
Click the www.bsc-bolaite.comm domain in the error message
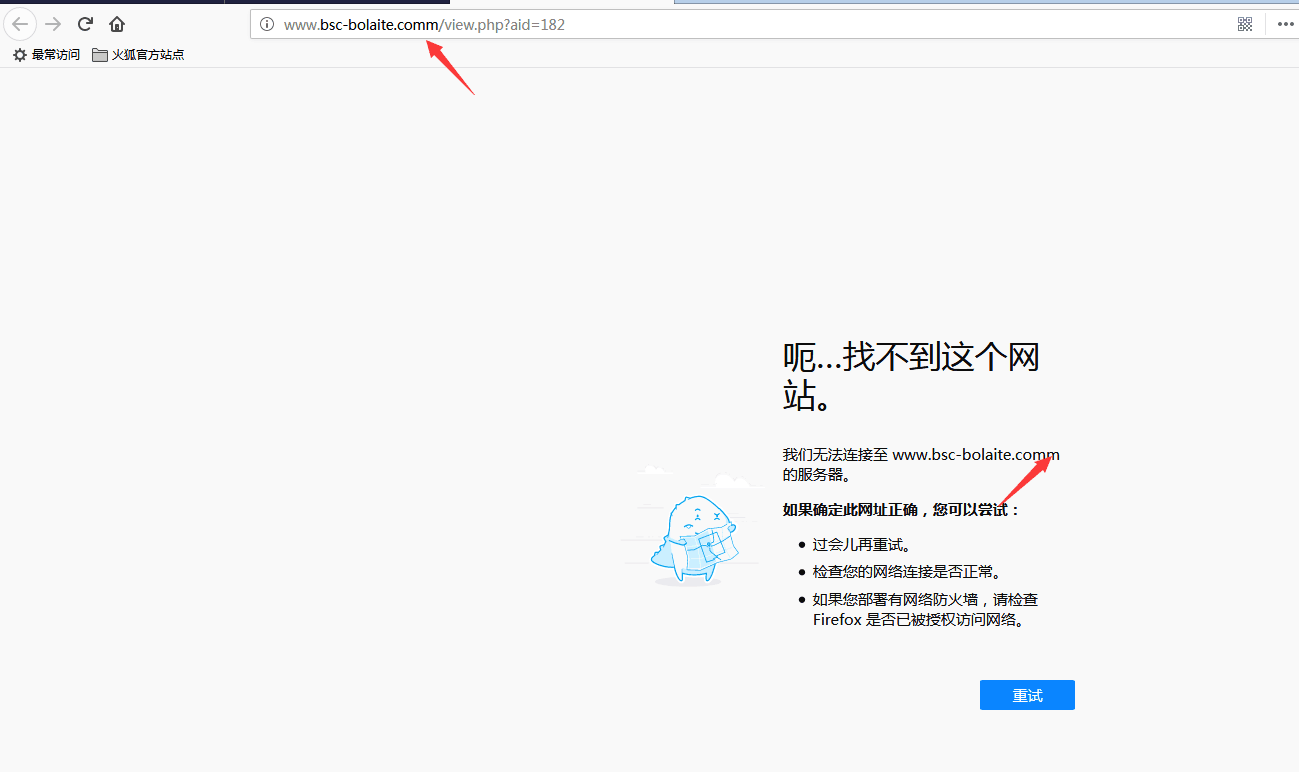click(x=975, y=455)
